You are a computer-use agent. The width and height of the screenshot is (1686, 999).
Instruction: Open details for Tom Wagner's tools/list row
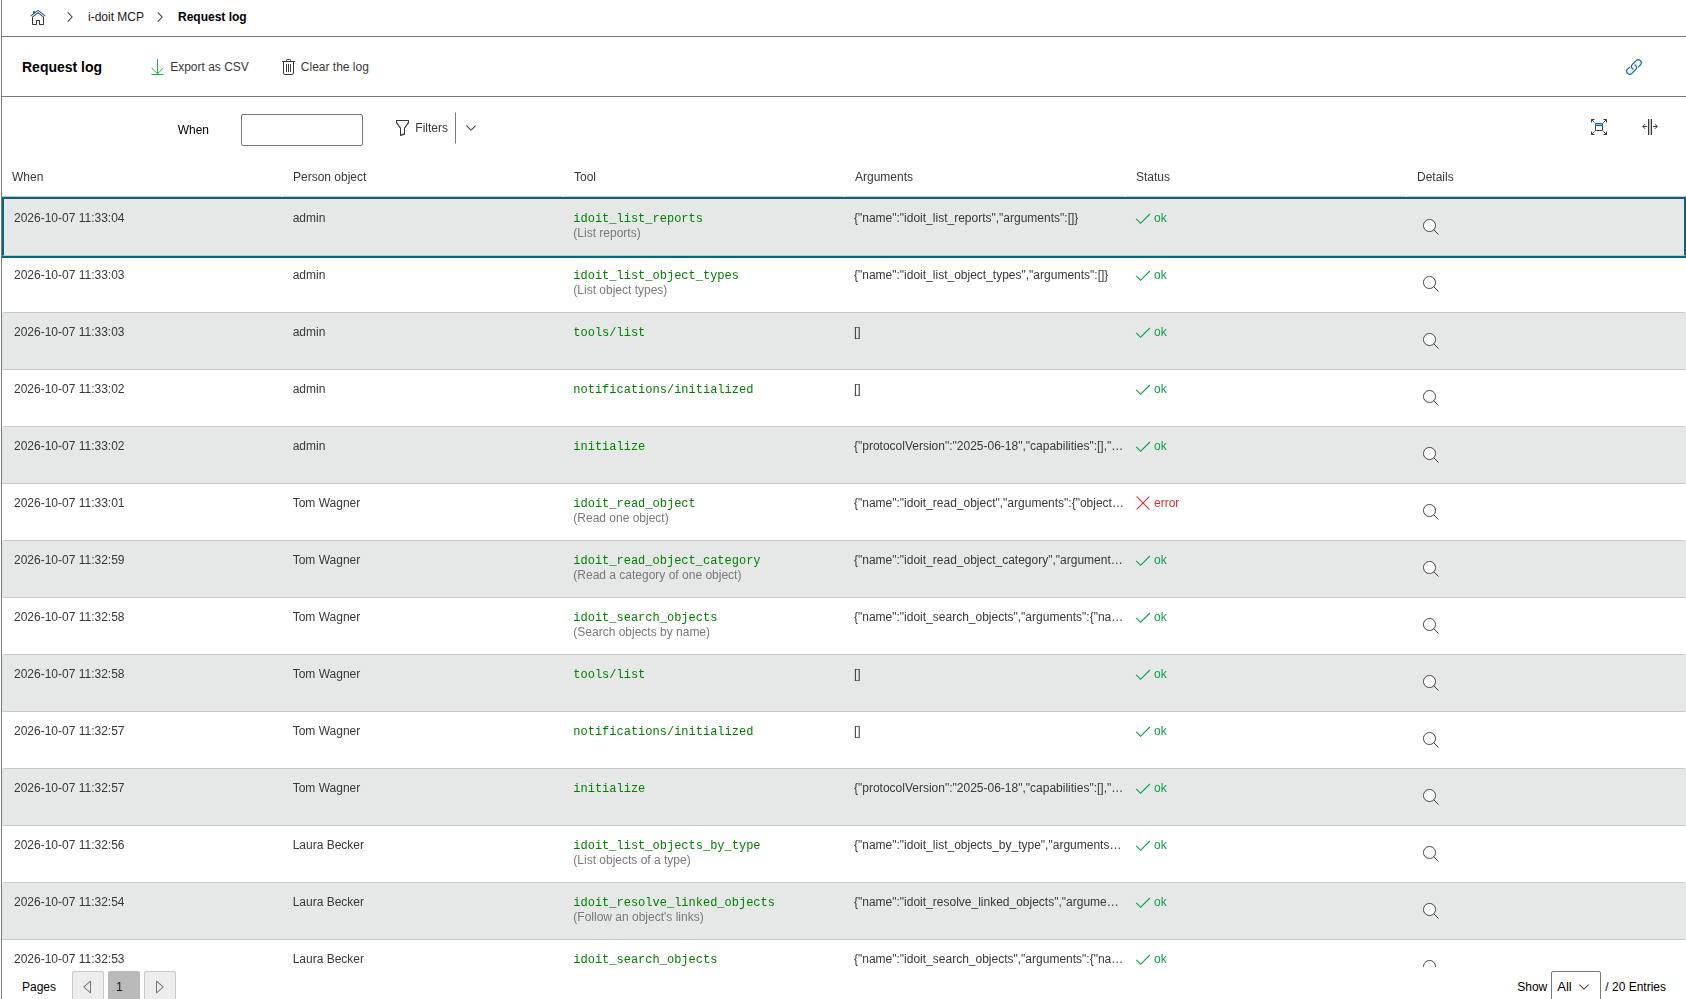(x=1431, y=683)
